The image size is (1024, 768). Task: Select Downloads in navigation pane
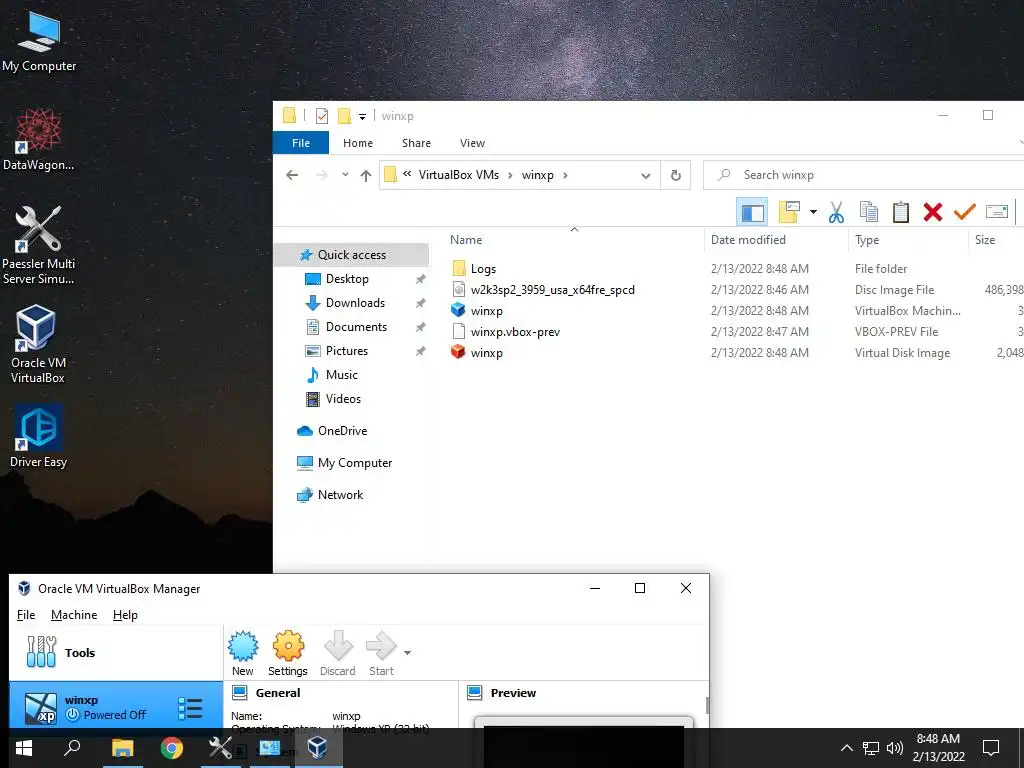355,303
